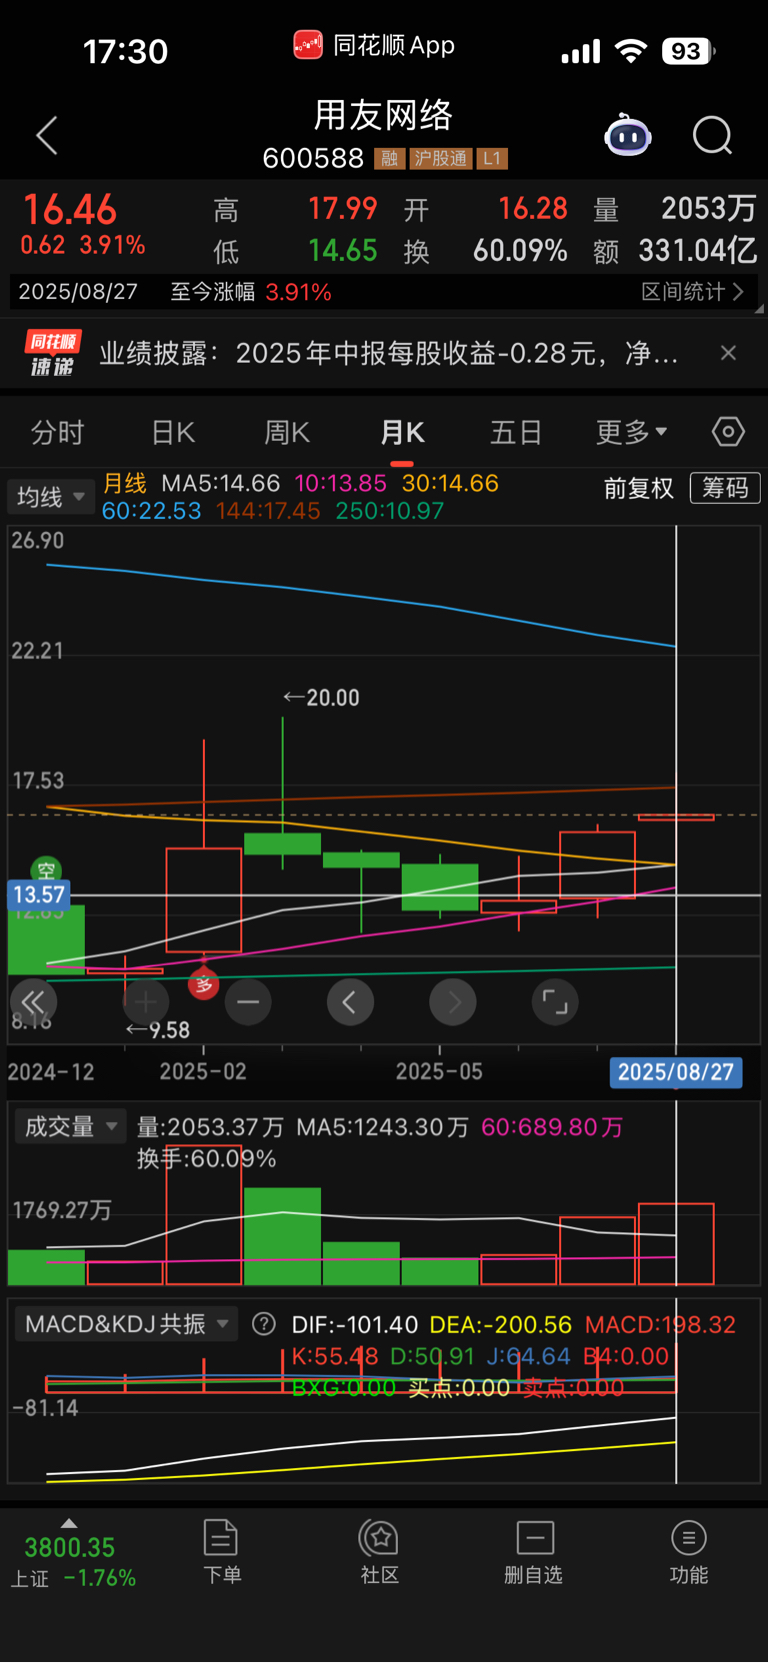This screenshot has height=1663, width=768.
Task: Read the 业绩披露 earnings news headline
Action: tap(389, 353)
